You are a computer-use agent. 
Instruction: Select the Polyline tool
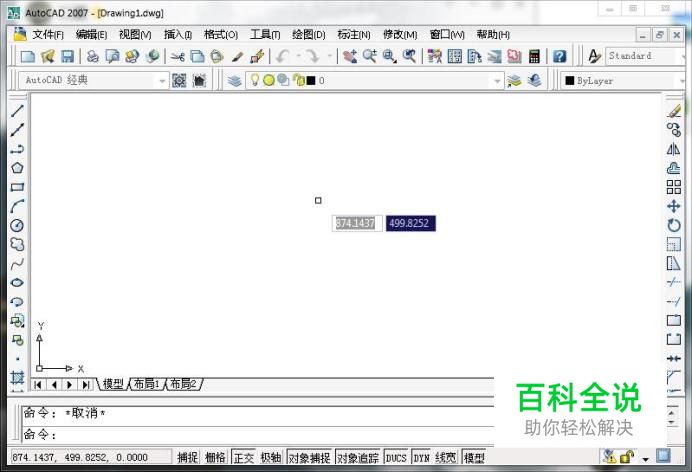tap(17, 149)
